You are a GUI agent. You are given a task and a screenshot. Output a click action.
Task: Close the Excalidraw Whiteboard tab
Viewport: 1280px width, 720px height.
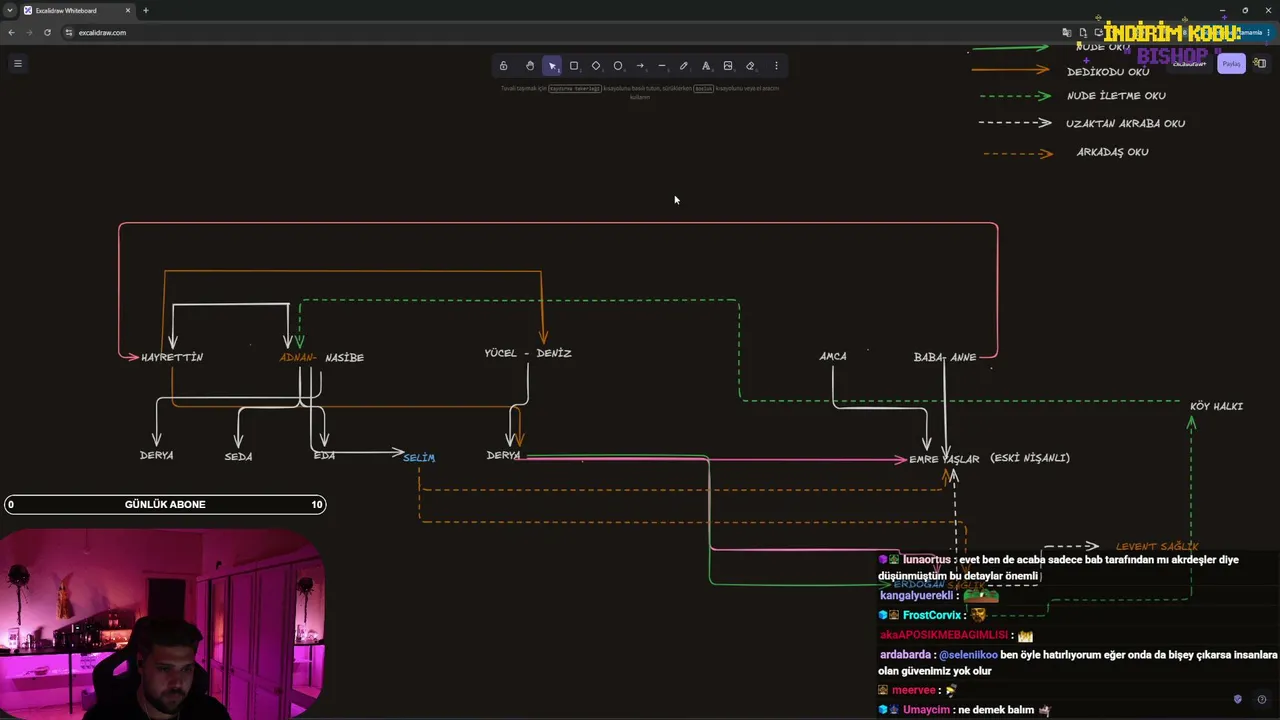128,11
